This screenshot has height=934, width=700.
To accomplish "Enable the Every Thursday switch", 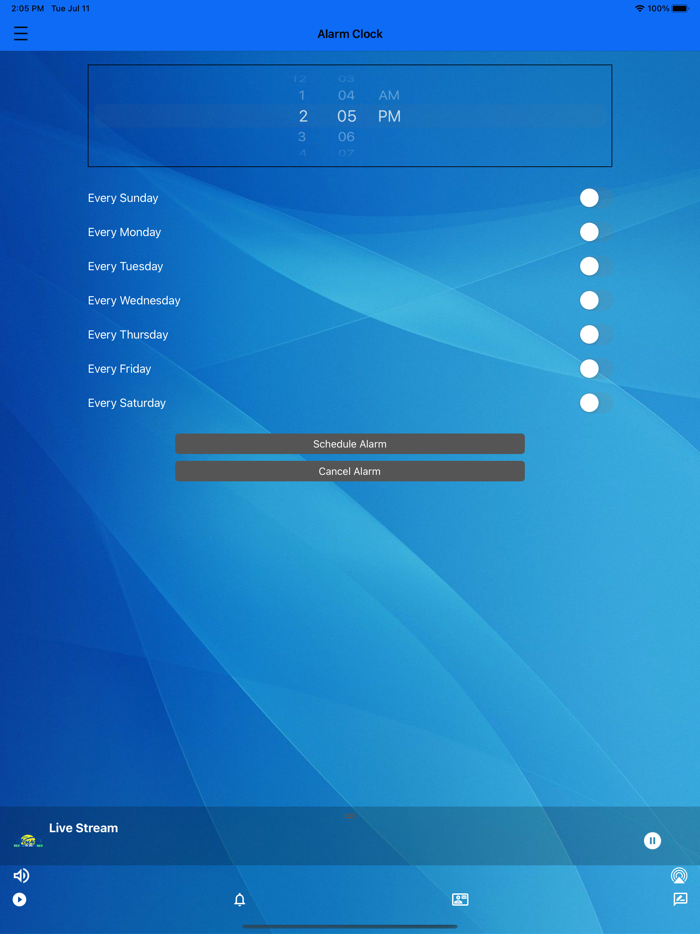I will [x=596, y=335].
